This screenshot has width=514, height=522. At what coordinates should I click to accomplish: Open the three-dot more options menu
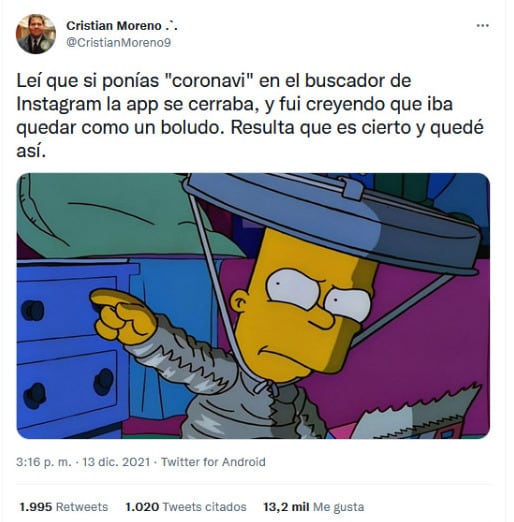[482, 26]
